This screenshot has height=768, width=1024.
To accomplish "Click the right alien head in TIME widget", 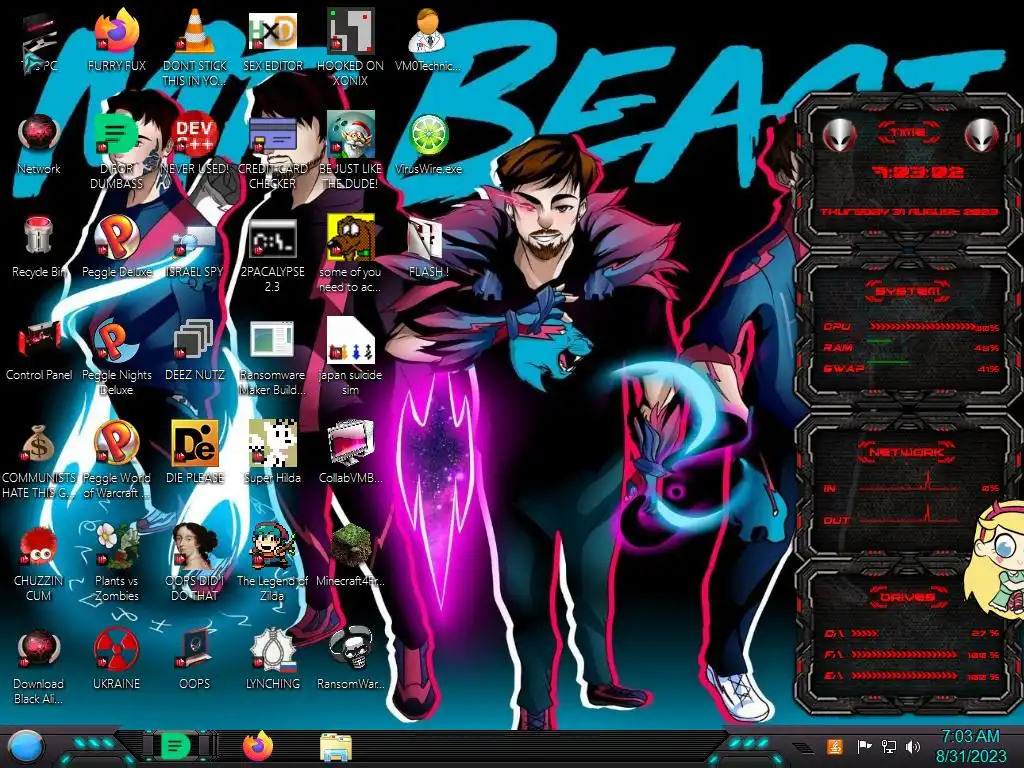I will click(981, 135).
